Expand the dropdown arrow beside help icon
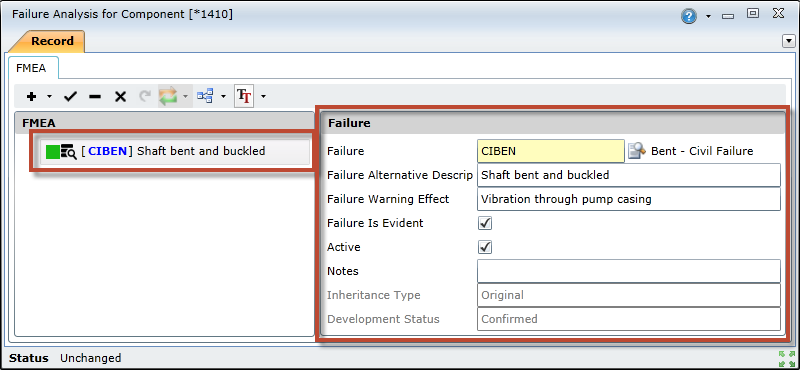The height and width of the screenshot is (370, 800). coord(708,16)
